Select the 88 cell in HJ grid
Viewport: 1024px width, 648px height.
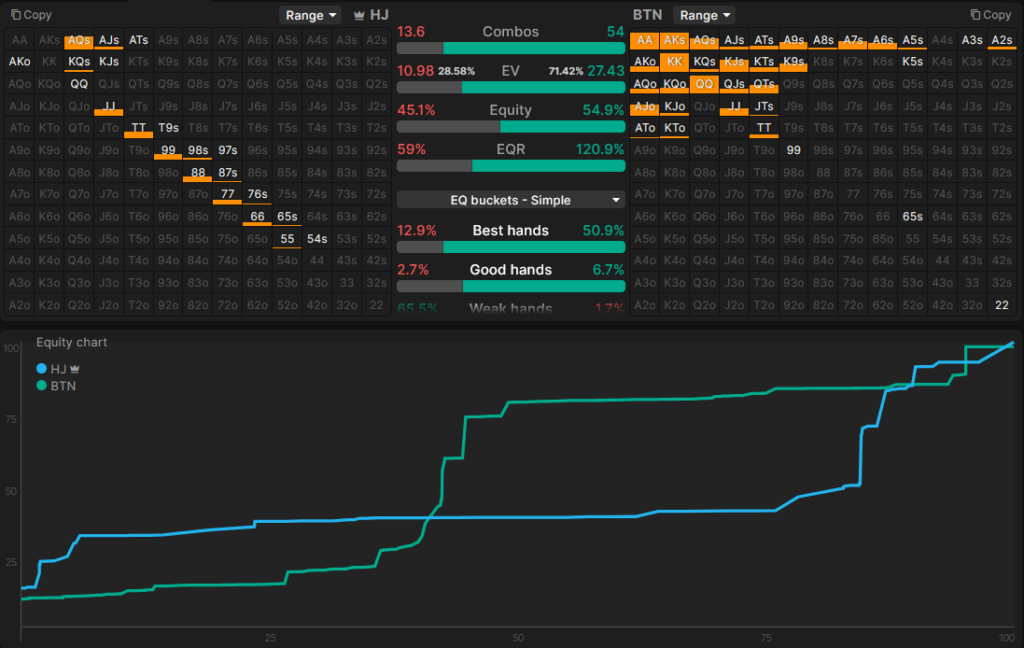[x=198, y=172]
